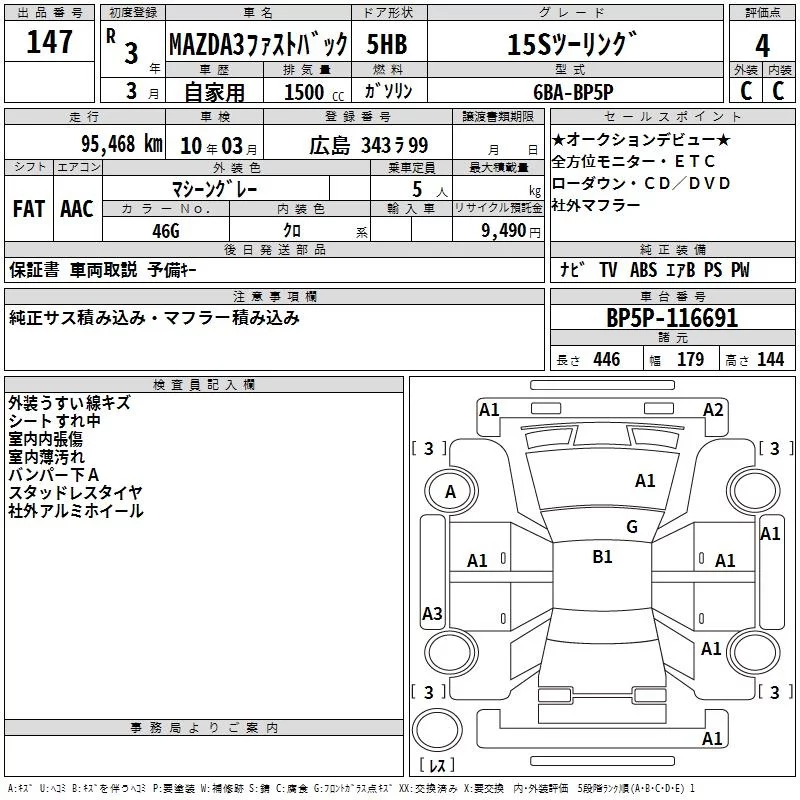Click the A2 mark at the front corner
The height and width of the screenshot is (800, 800).
pos(713,410)
